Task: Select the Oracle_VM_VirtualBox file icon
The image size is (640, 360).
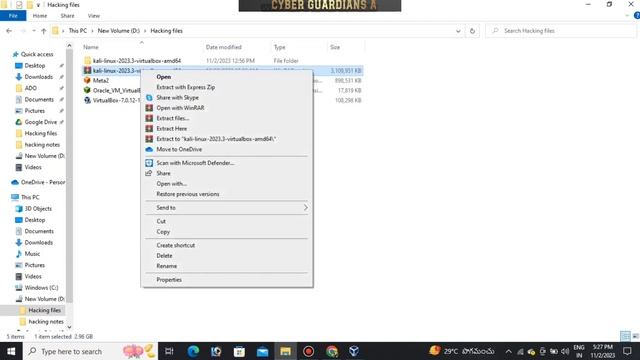Action: click(87, 90)
